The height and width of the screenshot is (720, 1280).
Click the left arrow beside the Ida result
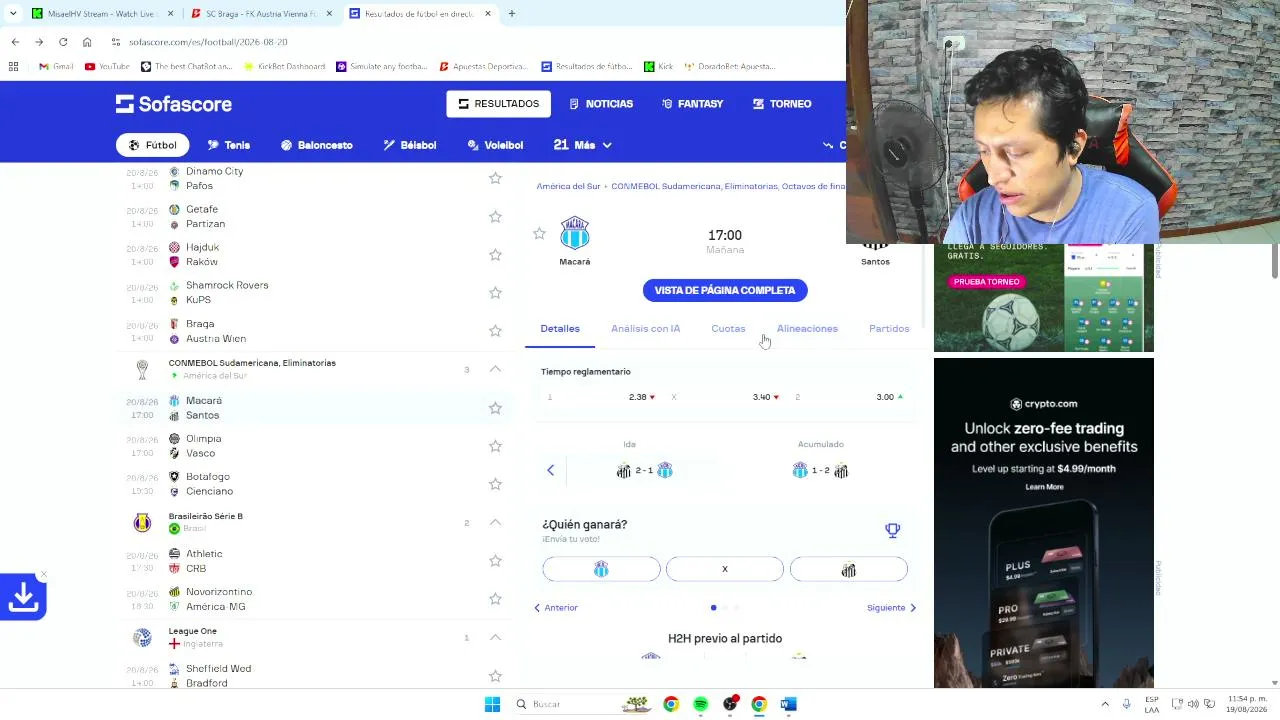point(550,470)
